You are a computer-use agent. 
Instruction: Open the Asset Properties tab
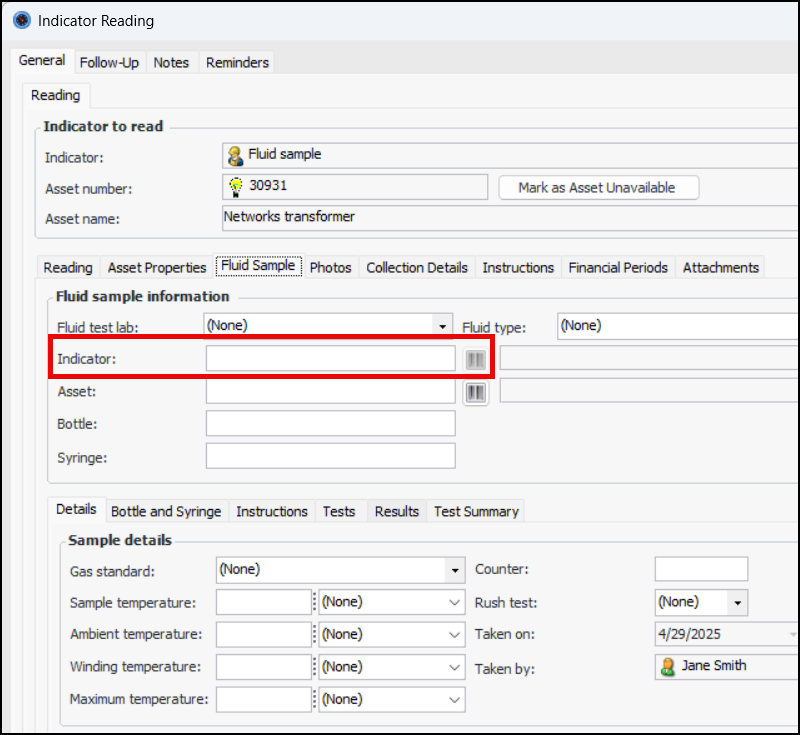tap(157, 267)
